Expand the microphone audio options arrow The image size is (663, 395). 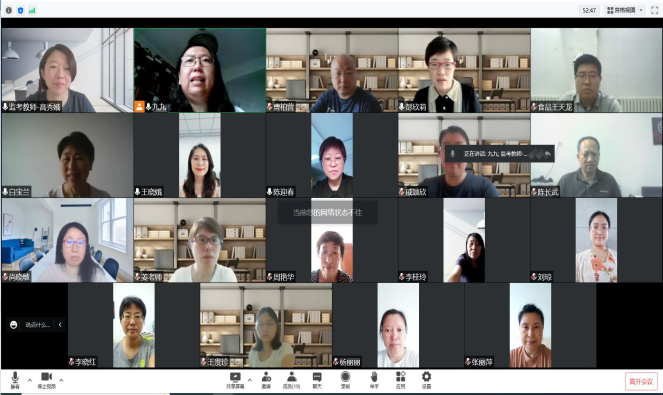tap(30, 380)
